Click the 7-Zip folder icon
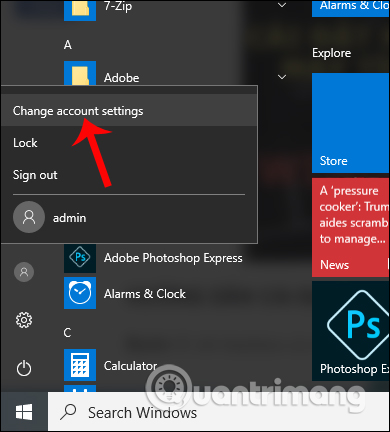Screen dimensions: 390x432 [80, 10]
